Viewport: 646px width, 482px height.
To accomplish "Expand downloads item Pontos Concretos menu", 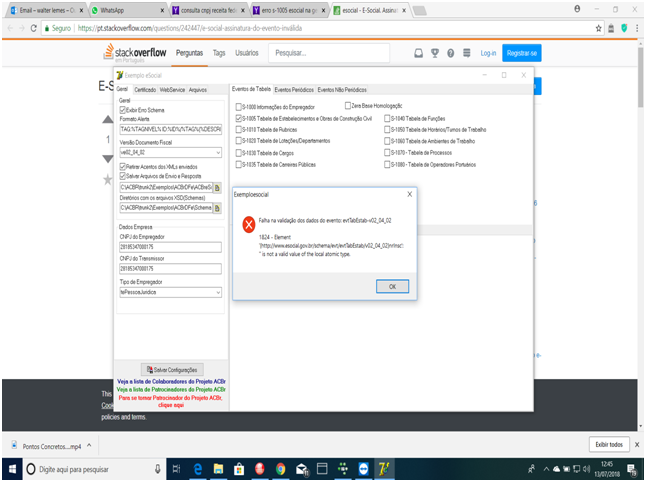I will [89, 445].
